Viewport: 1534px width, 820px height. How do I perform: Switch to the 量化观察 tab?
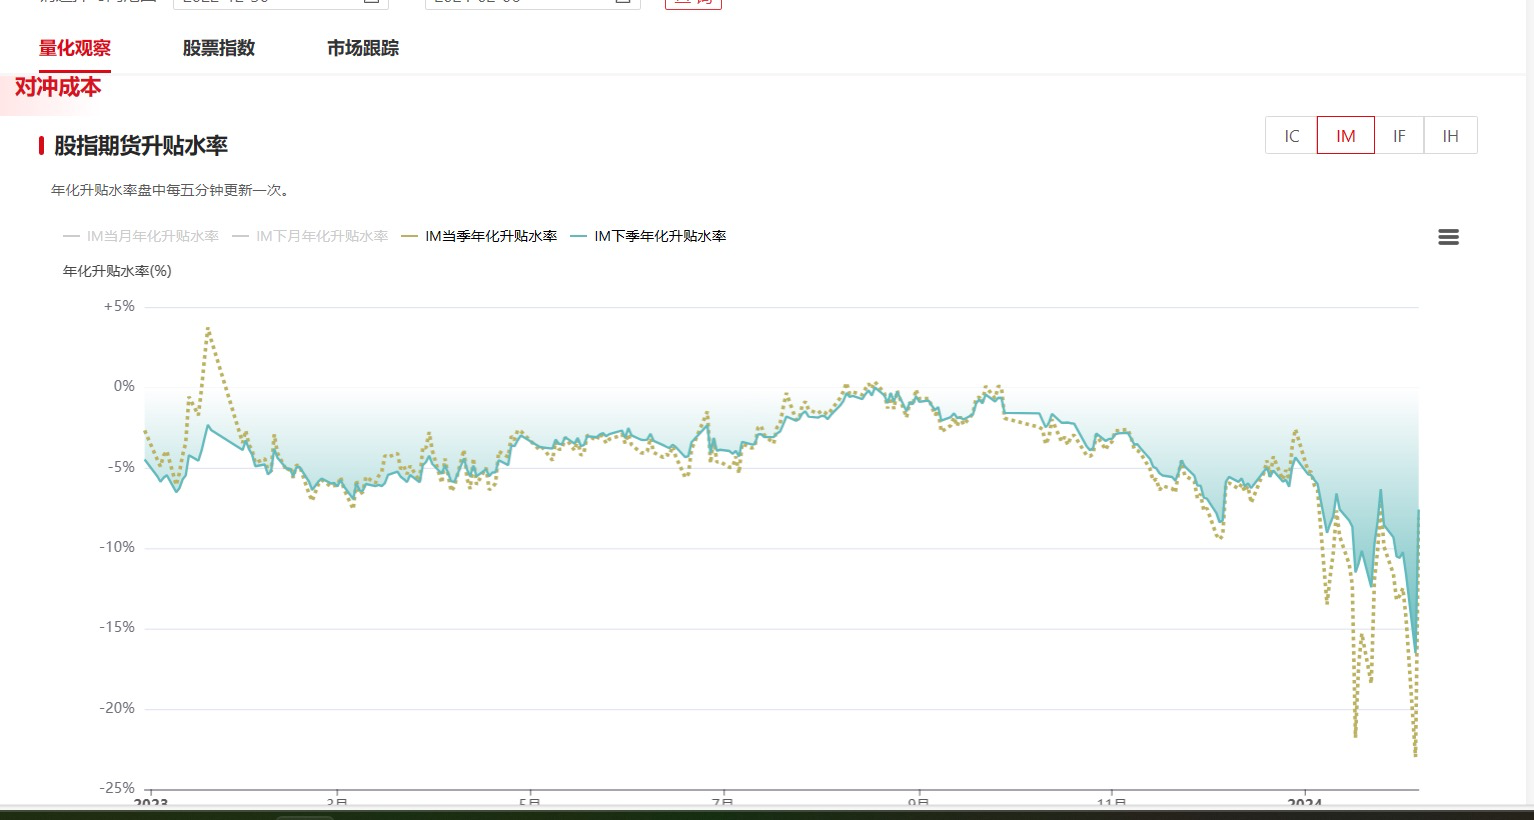pos(75,48)
